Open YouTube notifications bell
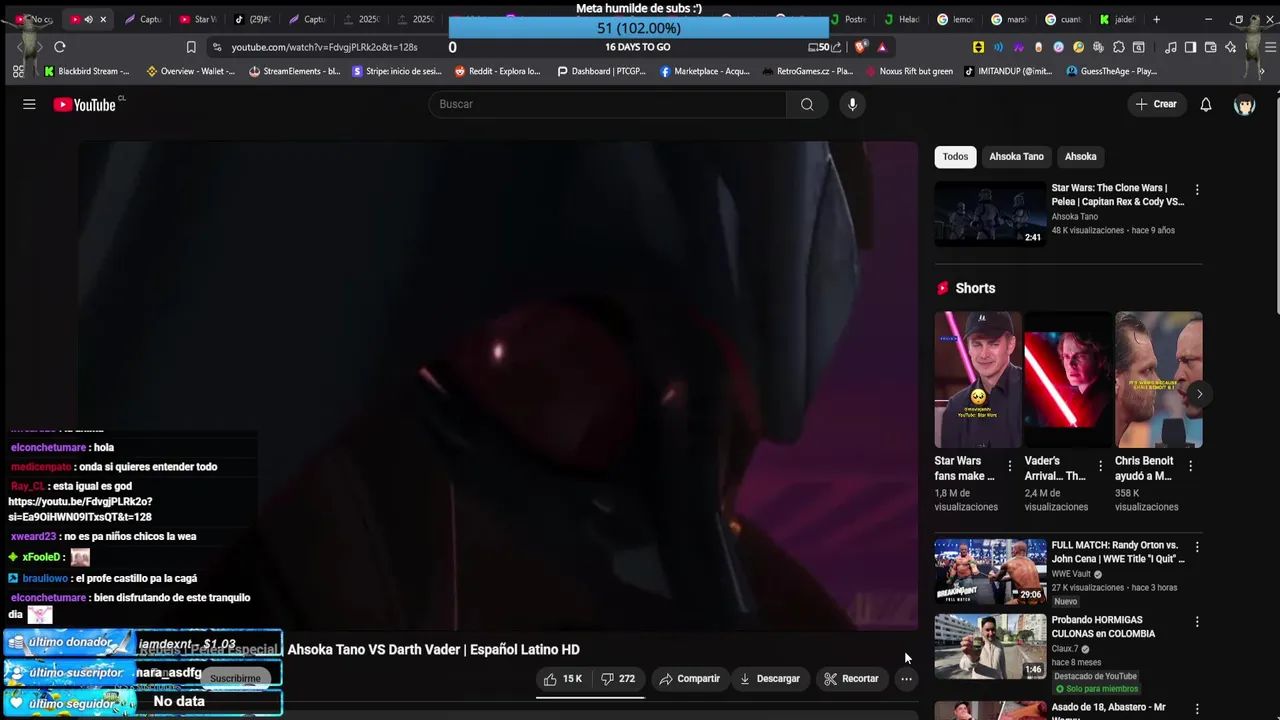1280x720 pixels. (x=1206, y=104)
